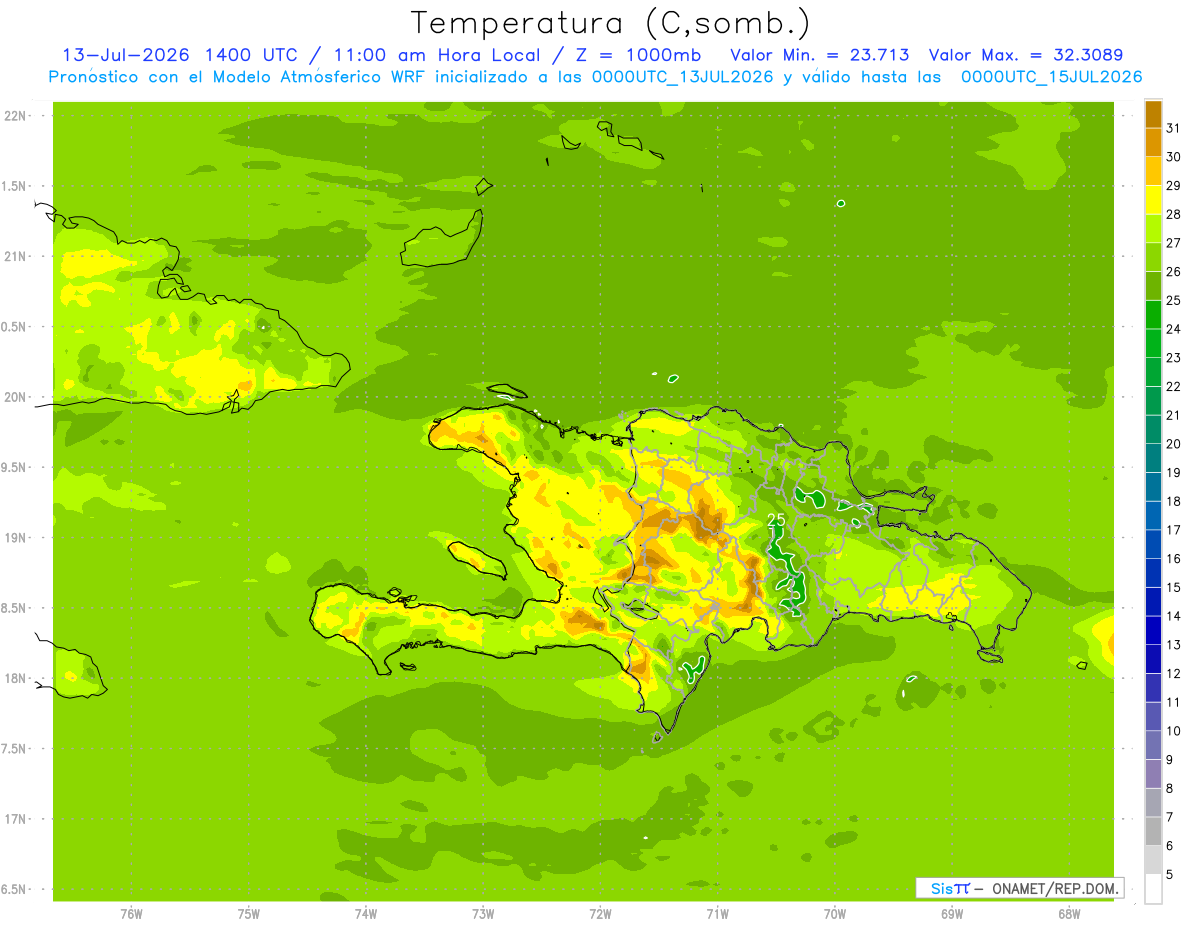Click the 'Valor Min. = 23.713' value
This screenshot has height=927, width=1200.
pyautogui.click(x=820, y=55)
